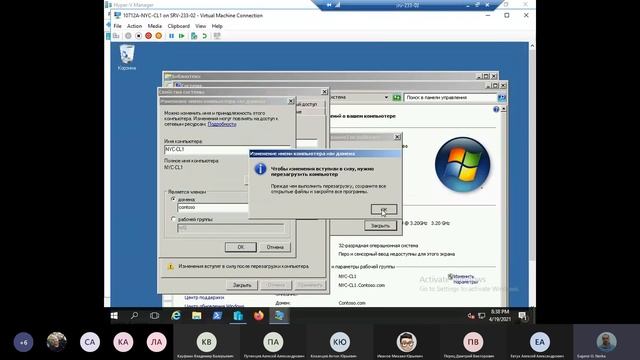
Task: Open the View menu
Action: point(200,26)
